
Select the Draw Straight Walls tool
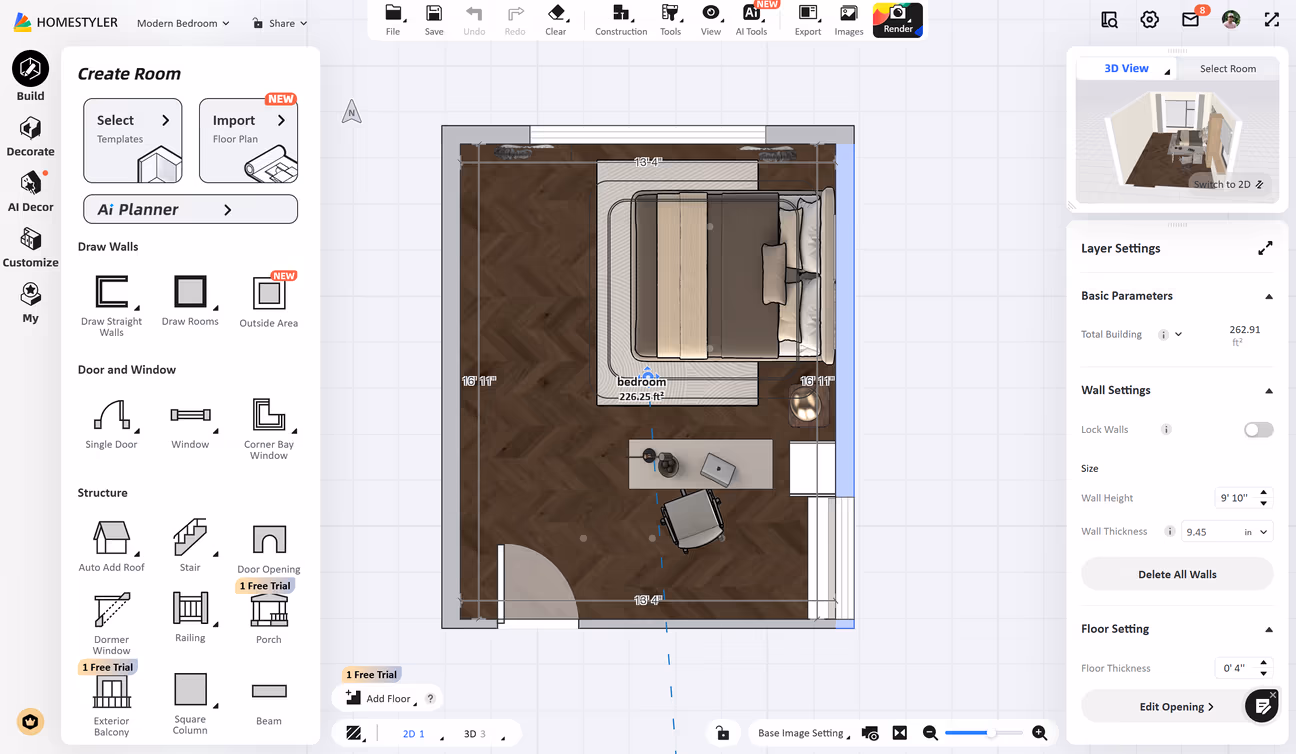[x=112, y=304]
